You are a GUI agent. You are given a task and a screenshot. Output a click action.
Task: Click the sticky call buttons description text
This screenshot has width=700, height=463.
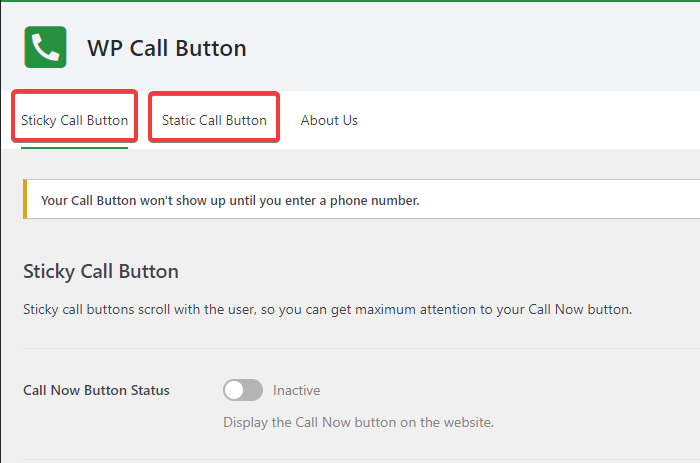tap(327, 310)
